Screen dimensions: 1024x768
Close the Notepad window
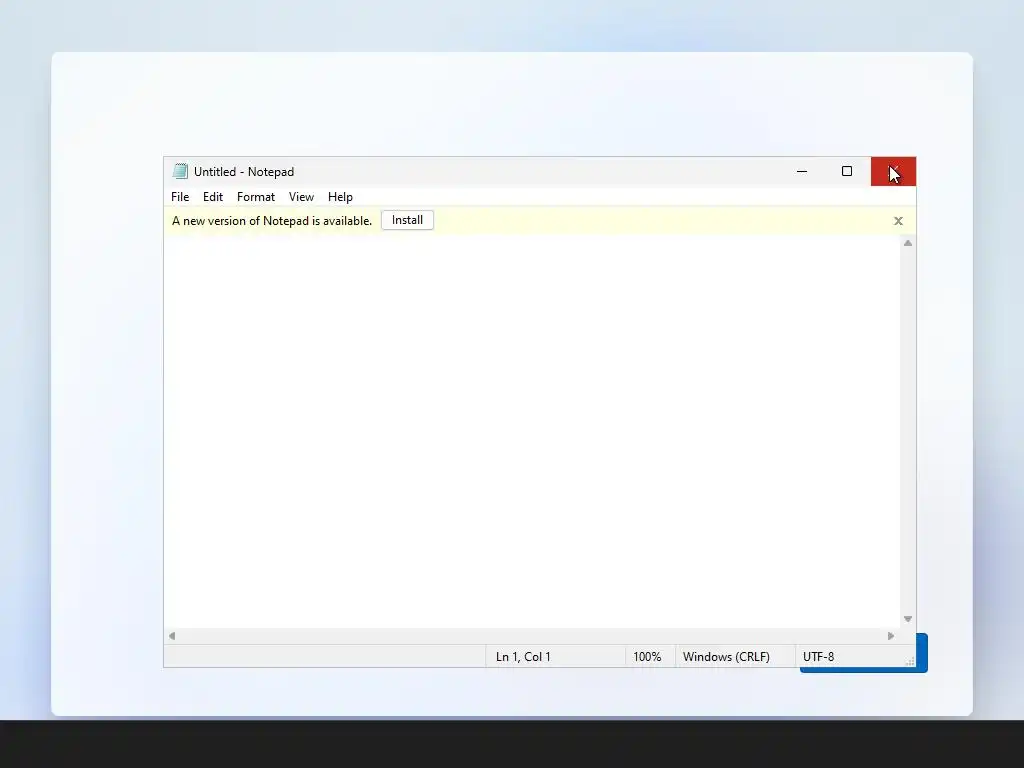pyautogui.click(x=893, y=172)
